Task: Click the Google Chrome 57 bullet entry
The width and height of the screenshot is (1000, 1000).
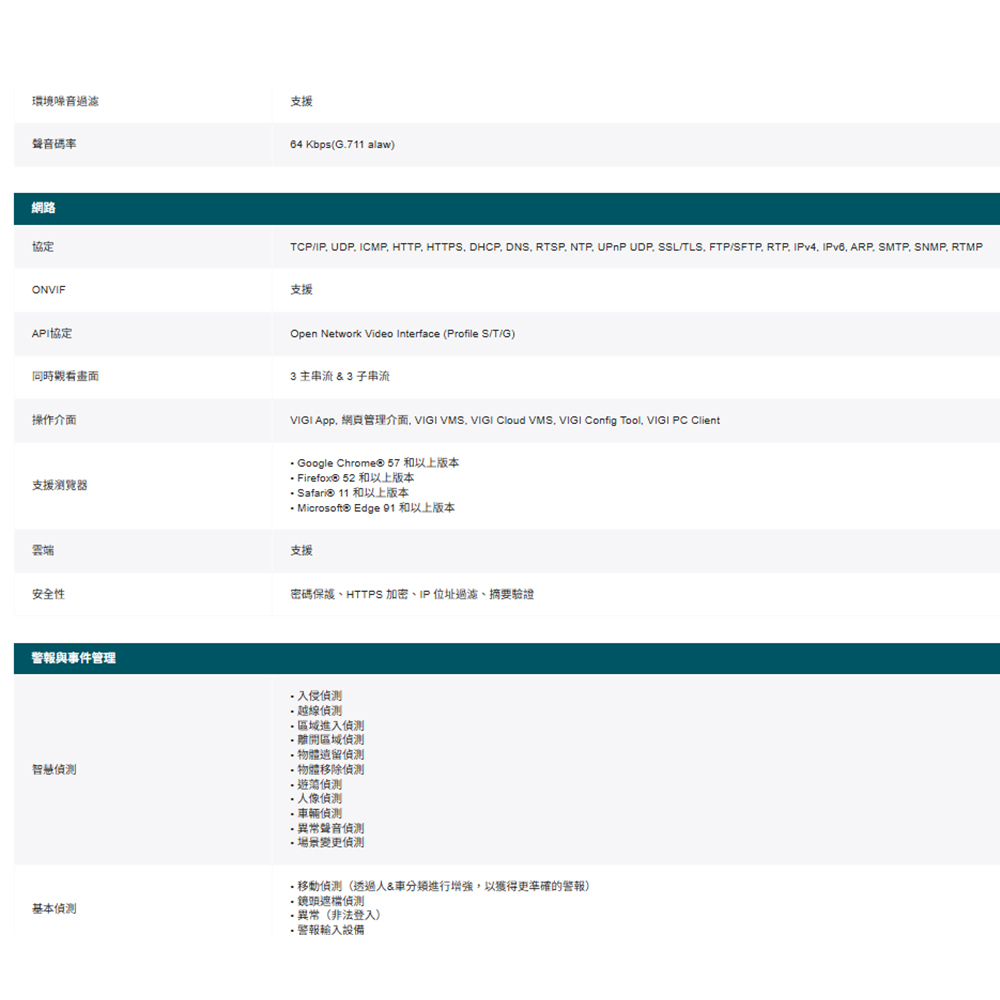Action: pyautogui.click(x=378, y=463)
